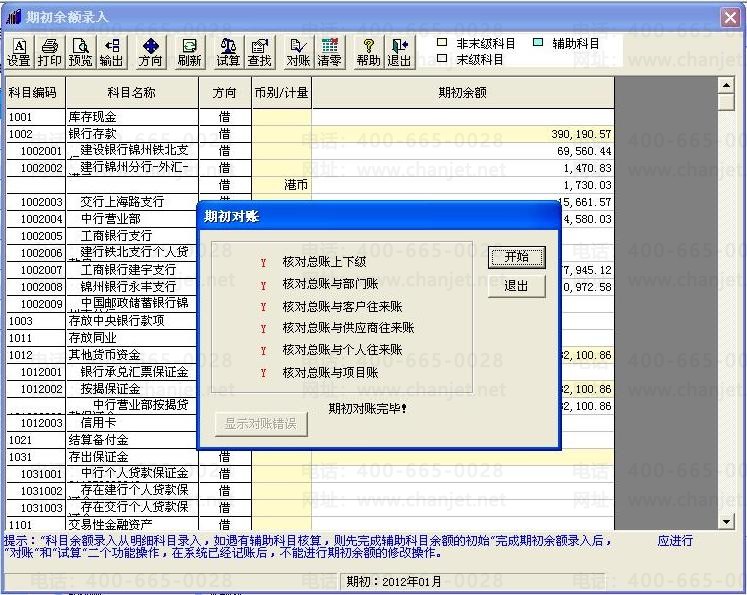The width and height of the screenshot is (747, 595).
Task: Click the 1,730.03 balance cell
Action: (x=463, y=185)
